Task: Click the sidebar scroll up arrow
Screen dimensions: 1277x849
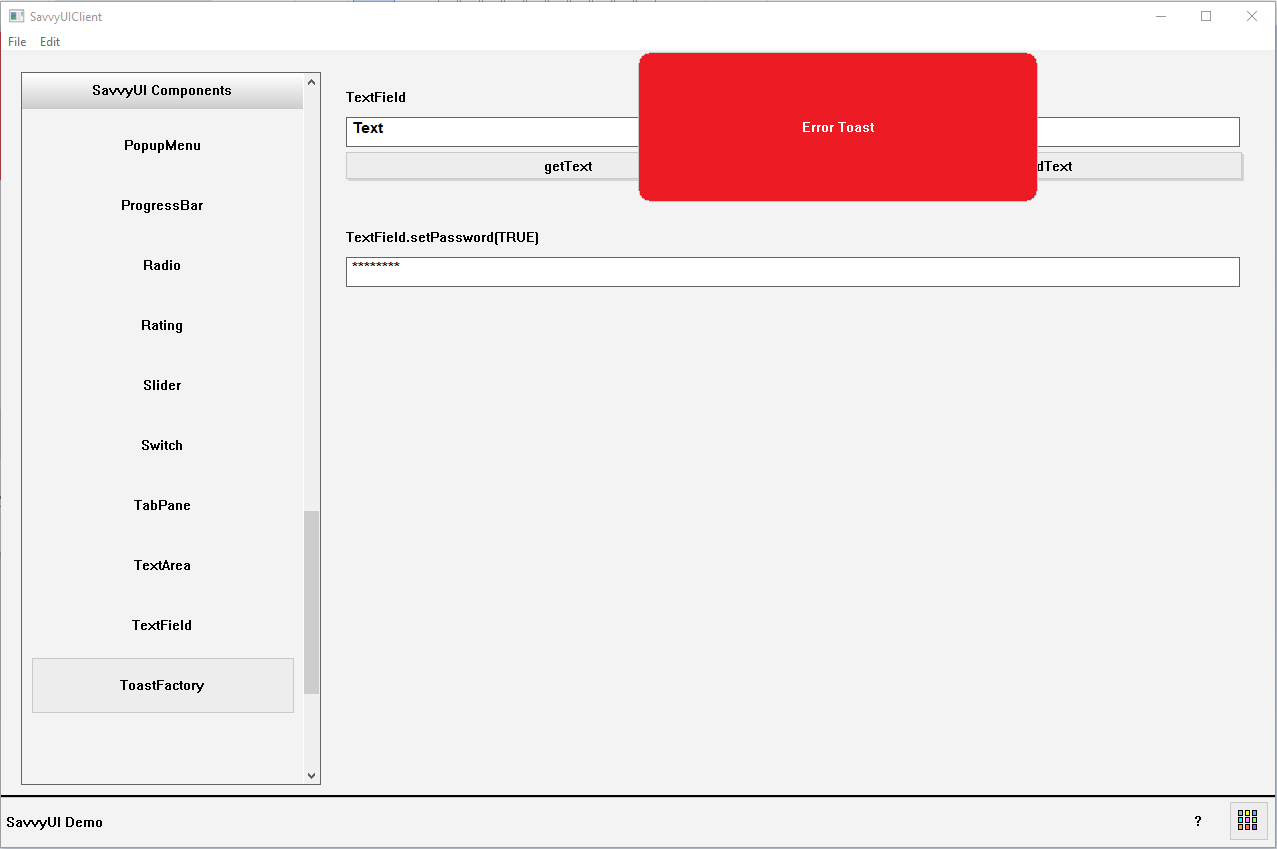Action: point(311,82)
